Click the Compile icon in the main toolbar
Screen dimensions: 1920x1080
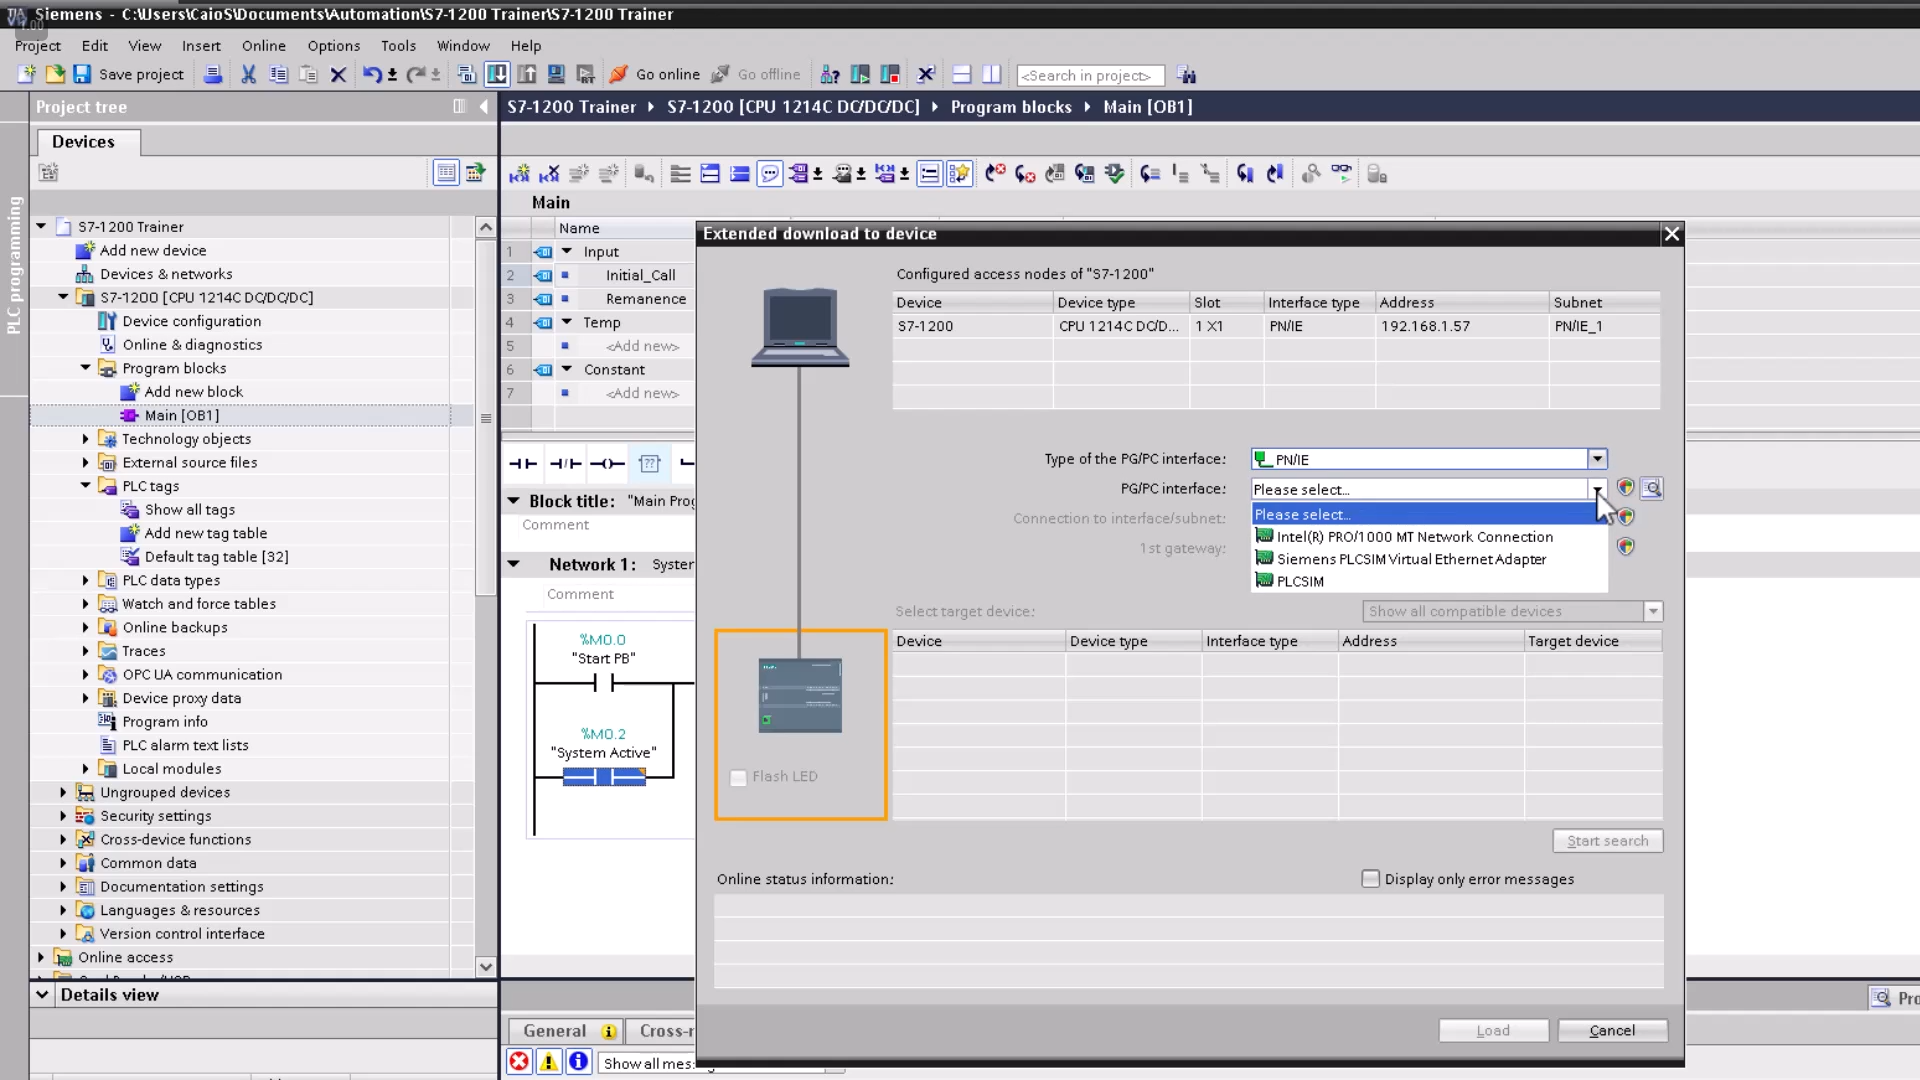click(x=467, y=74)
